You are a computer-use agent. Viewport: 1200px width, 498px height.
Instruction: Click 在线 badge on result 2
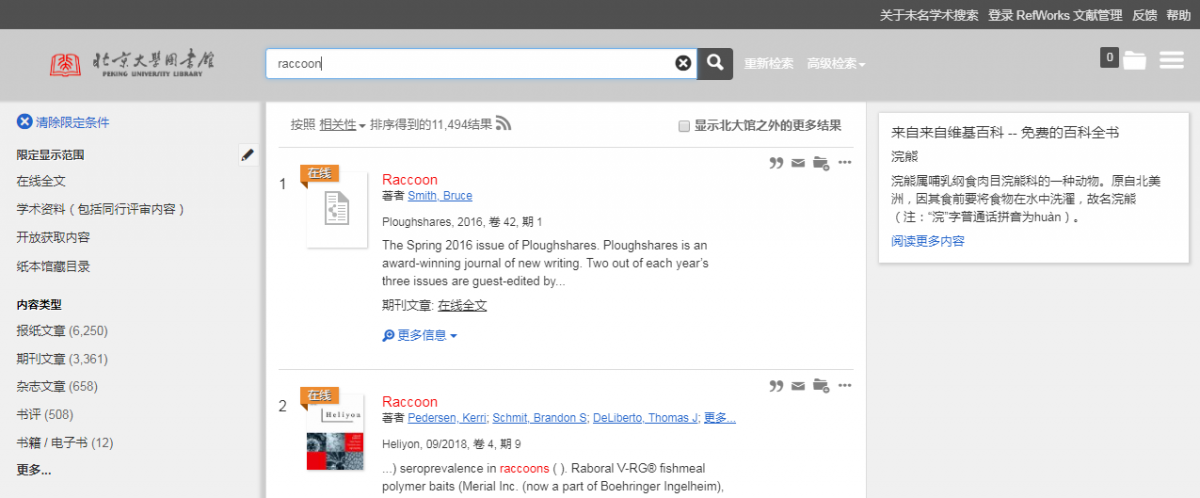320,395
